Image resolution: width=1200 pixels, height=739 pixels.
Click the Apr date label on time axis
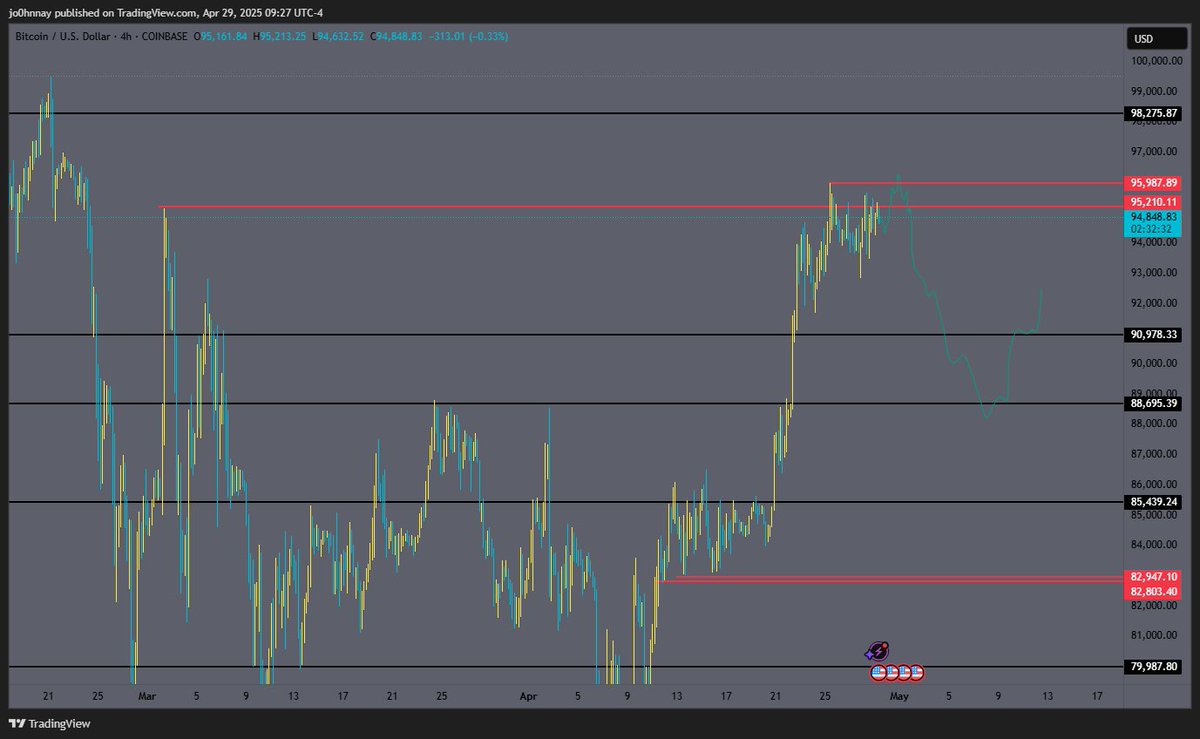530,695
